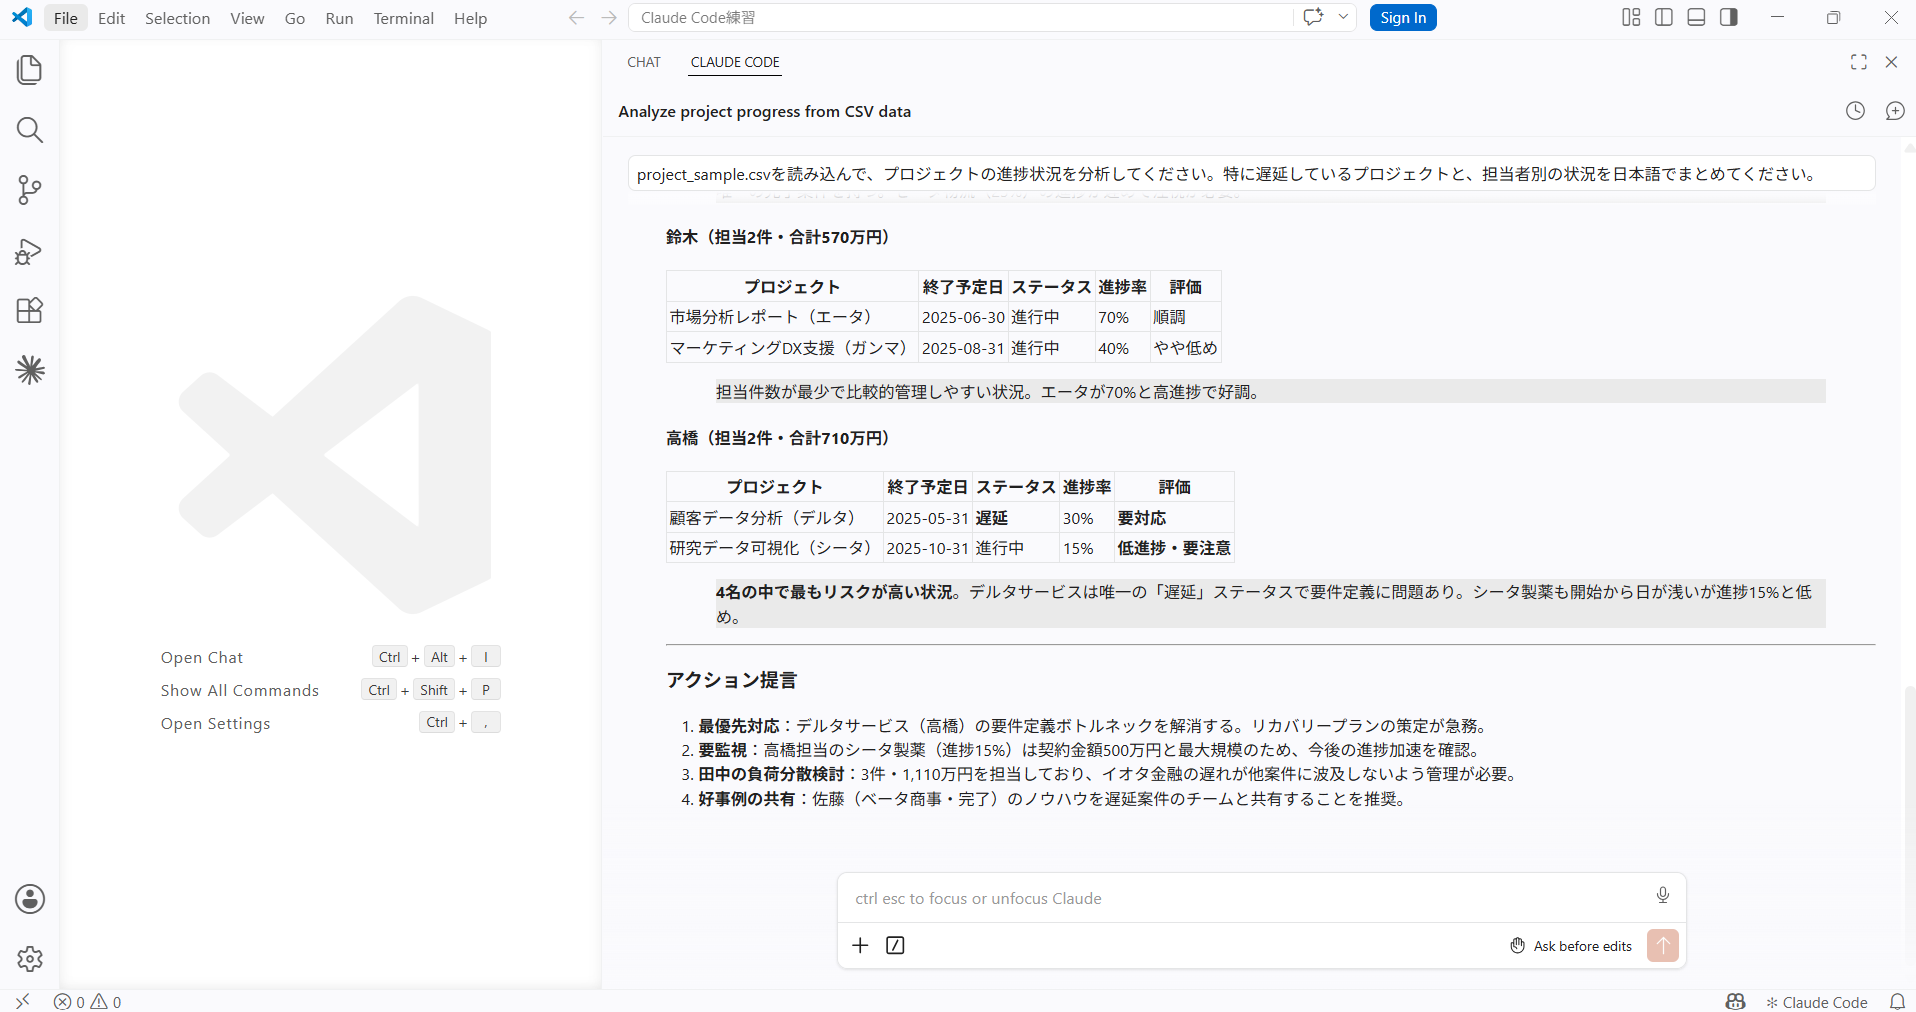Open errors and warnings status indicator
The image size is (1916, 1012).
tap(88, 1001)
